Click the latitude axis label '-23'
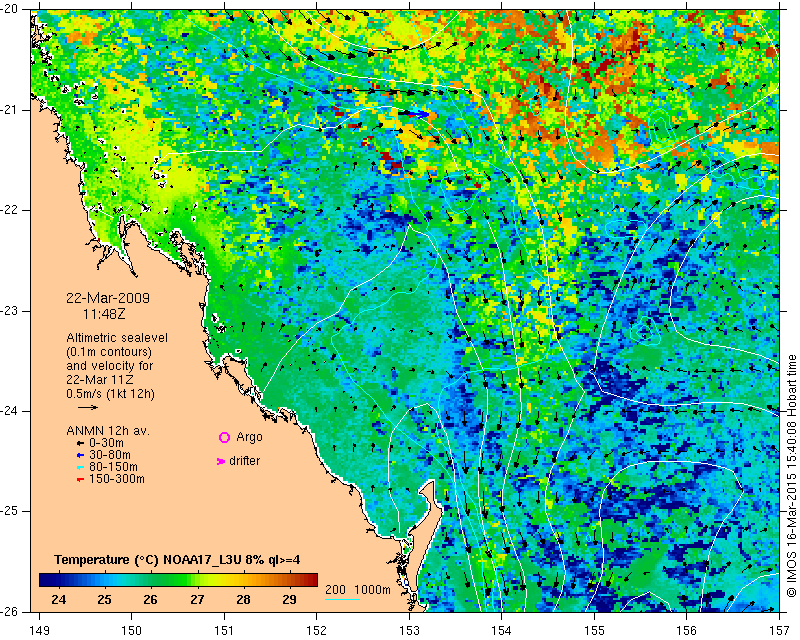The width and height of the screenshot is (800, 640). pos(10,311)
